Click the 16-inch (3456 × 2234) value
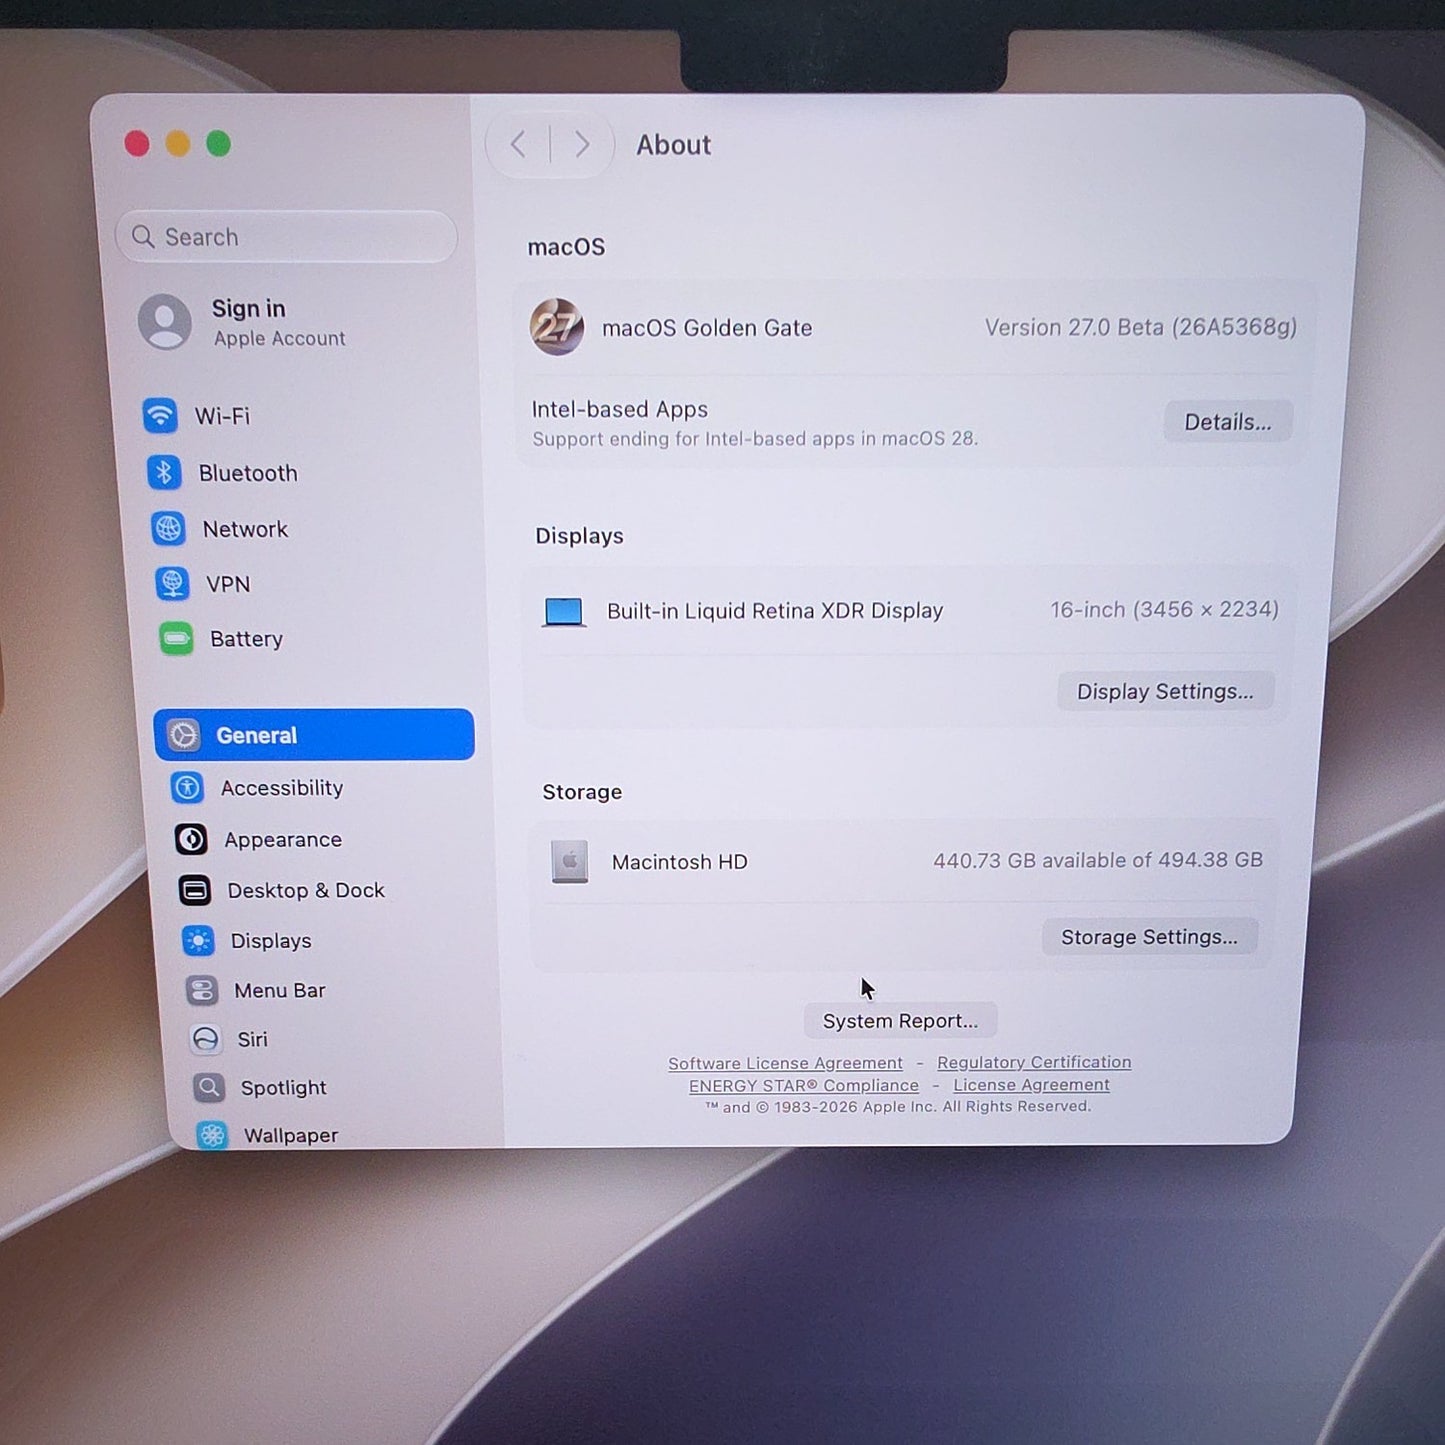The width and height of the screenshot is (1445, 1445). tap(1164, 609)
